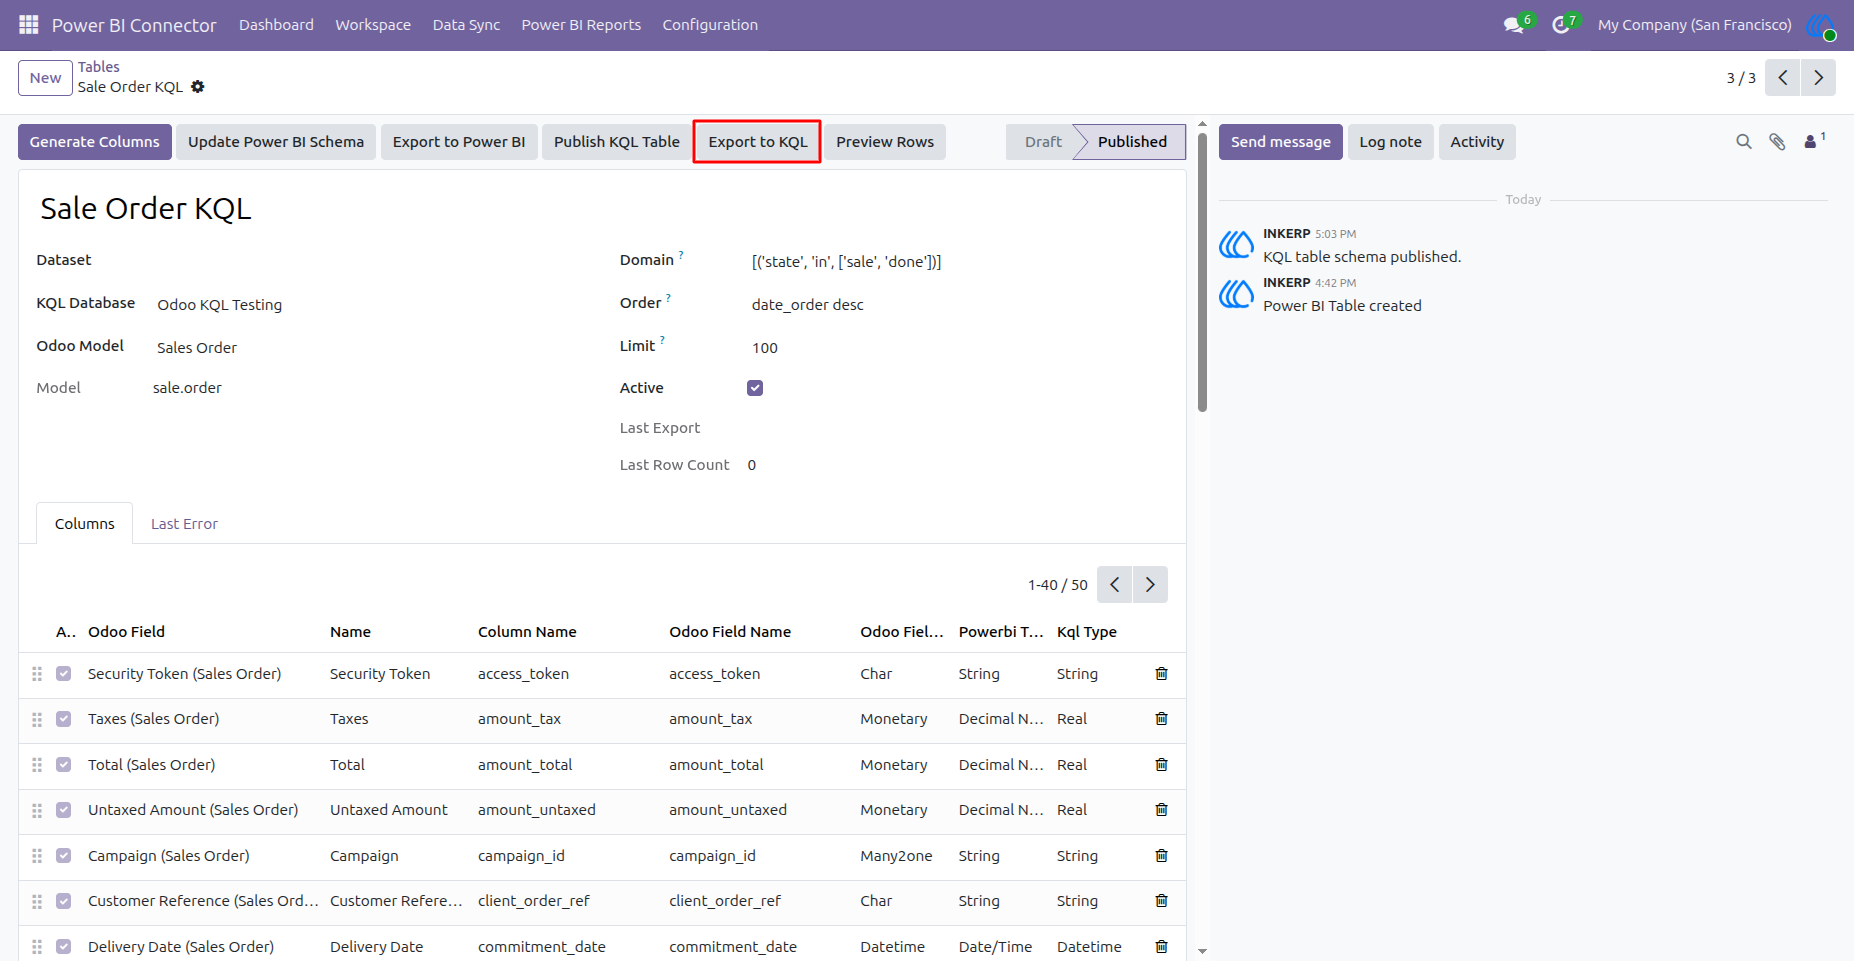Open the conversations chat bubble icon
This screenshot has height=961, width=1854.
(x=1514, y=25)
